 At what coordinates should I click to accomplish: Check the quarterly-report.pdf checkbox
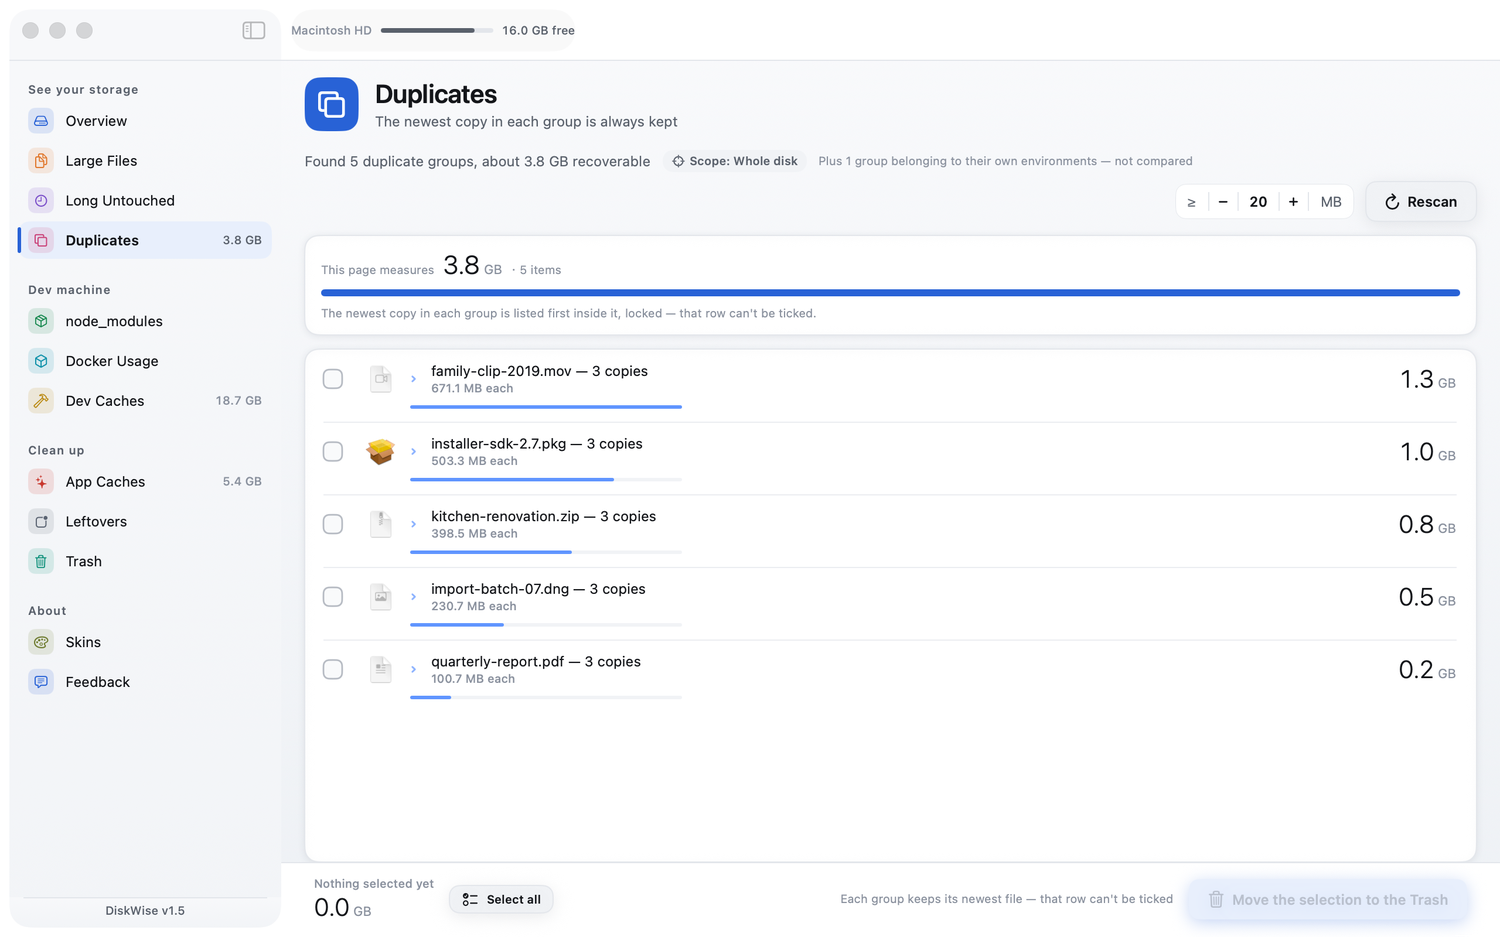click(x=333, y=670)
